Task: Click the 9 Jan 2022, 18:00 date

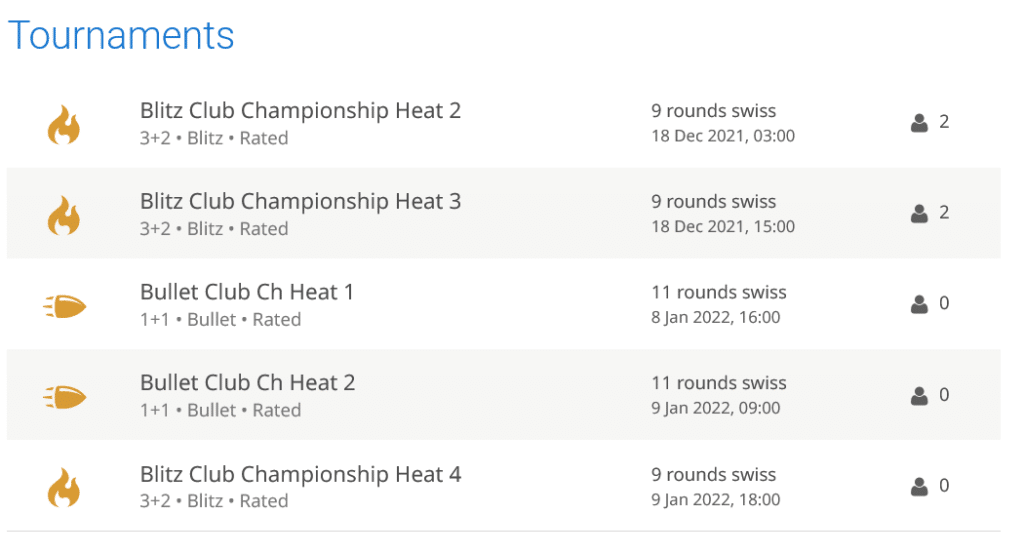Action: click(716, 499)
